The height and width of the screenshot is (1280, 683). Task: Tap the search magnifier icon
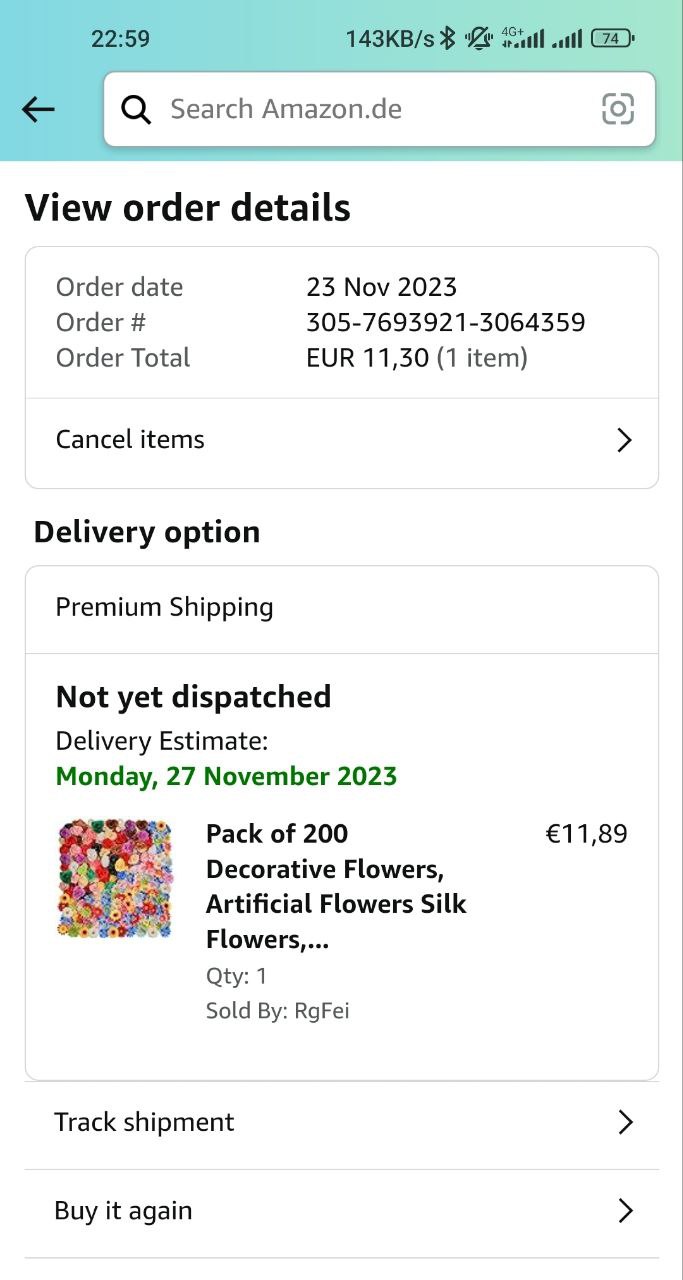coord(136,109)
